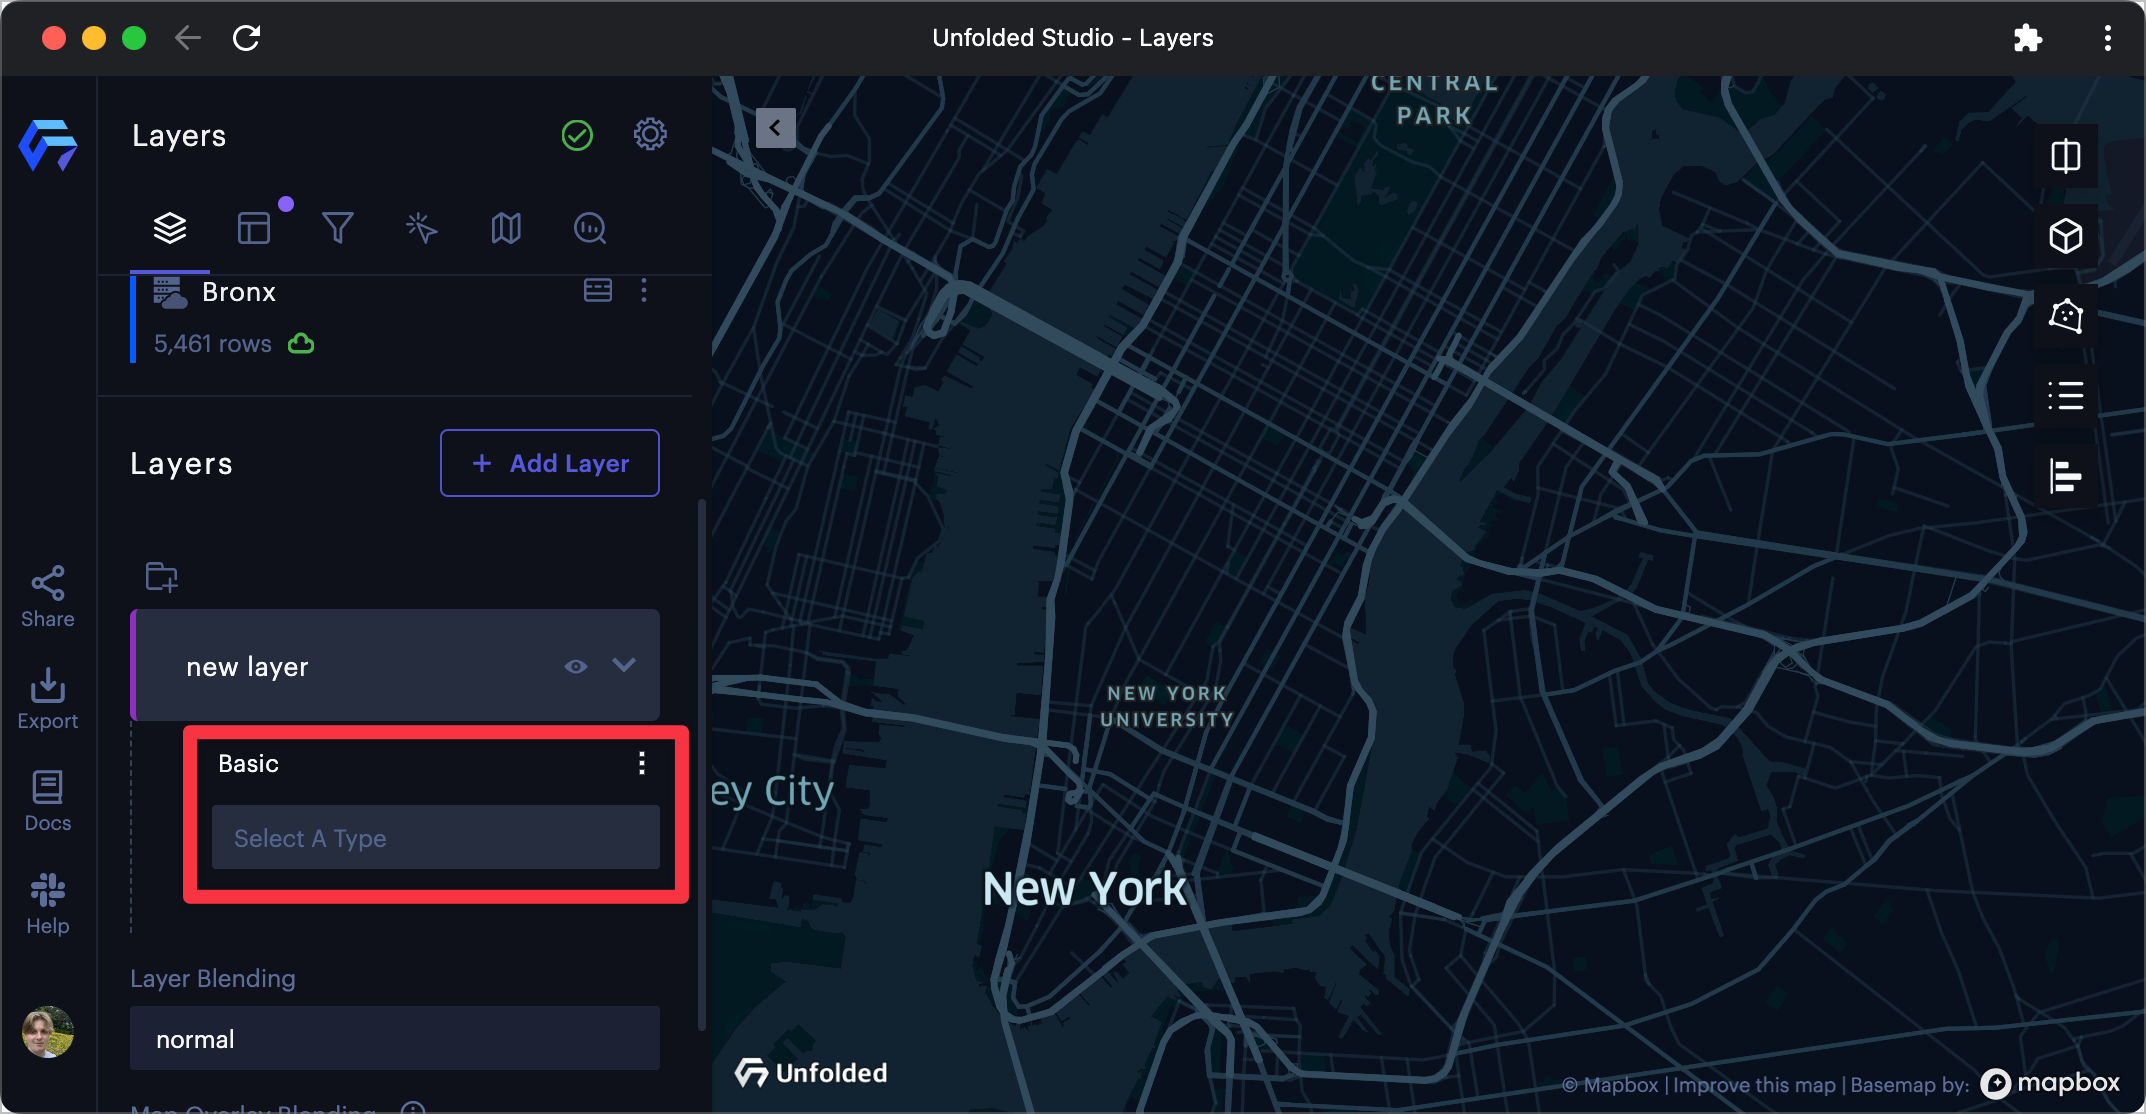The height and width of the screenshot is (1114, 2146).
Task: Open the draw polygon tool
Action: coord(2065,316)
